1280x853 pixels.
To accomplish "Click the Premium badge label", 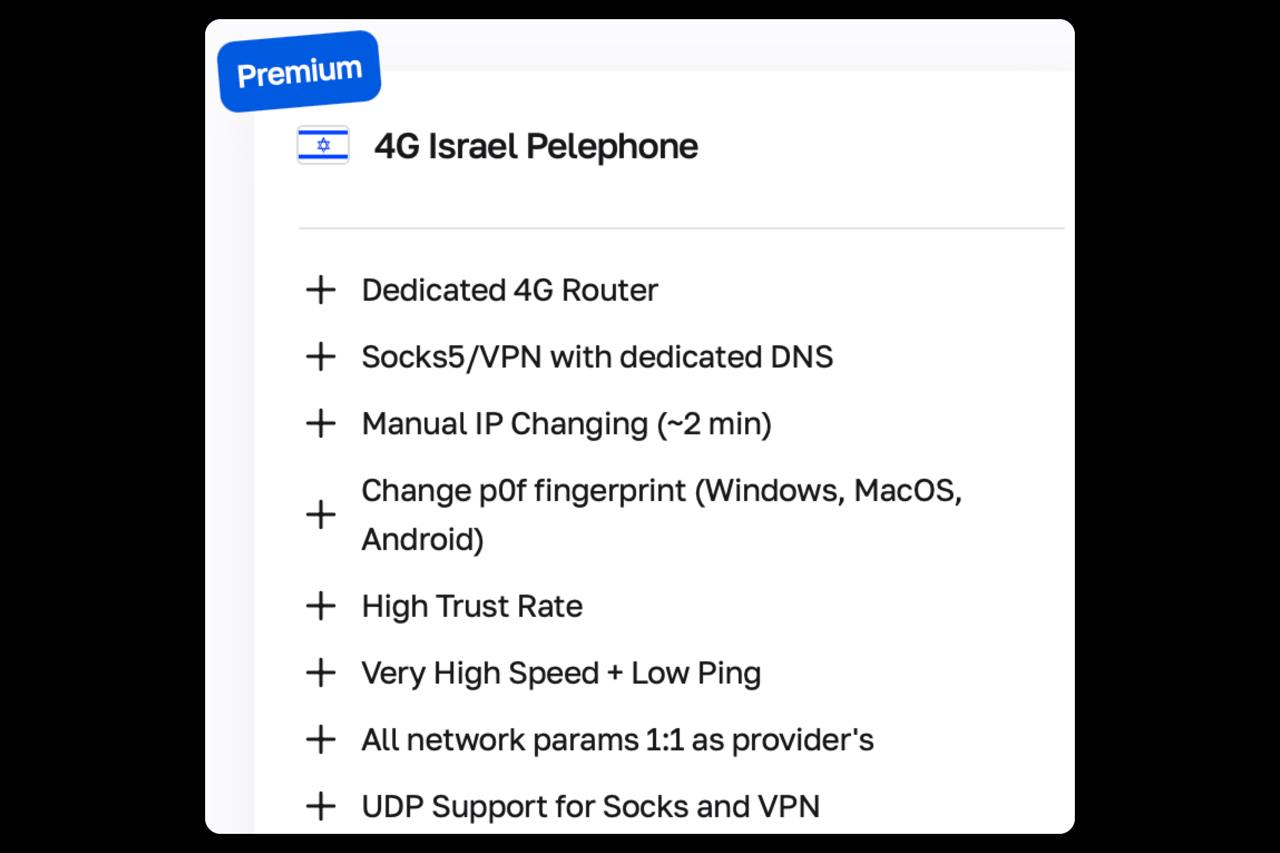I will pyautogui.click(x=300, y=71).
